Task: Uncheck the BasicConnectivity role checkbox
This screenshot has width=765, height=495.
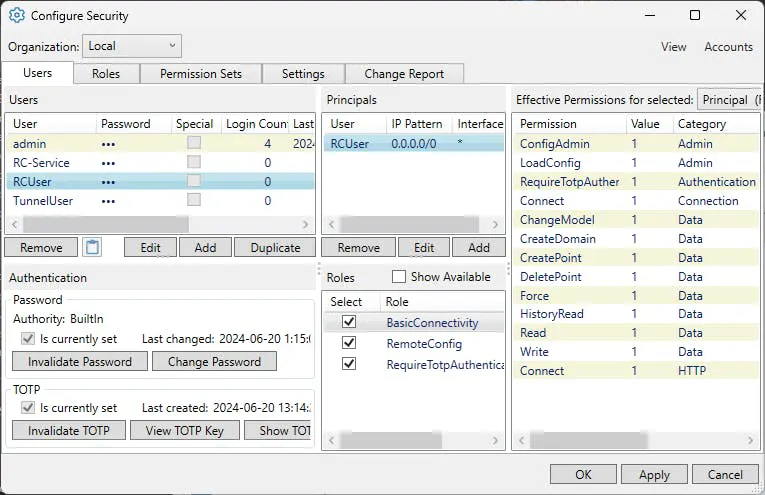Action: pyautogui.click(x=348, y=322)
